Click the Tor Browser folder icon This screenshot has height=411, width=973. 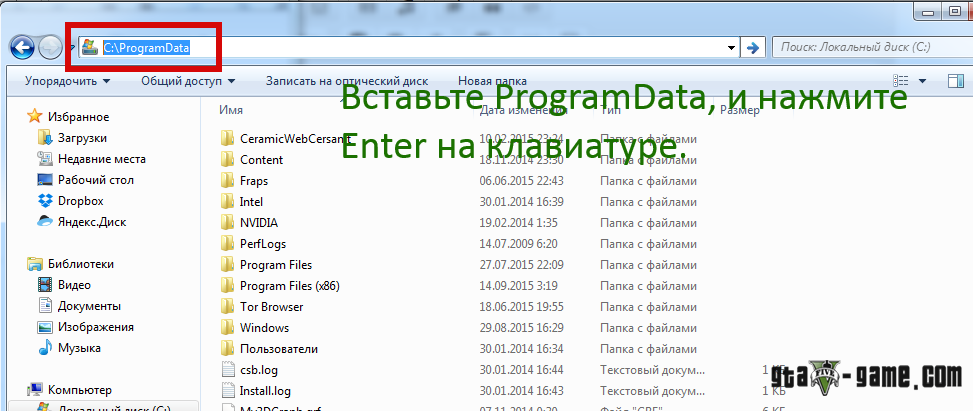pos(227,307)
